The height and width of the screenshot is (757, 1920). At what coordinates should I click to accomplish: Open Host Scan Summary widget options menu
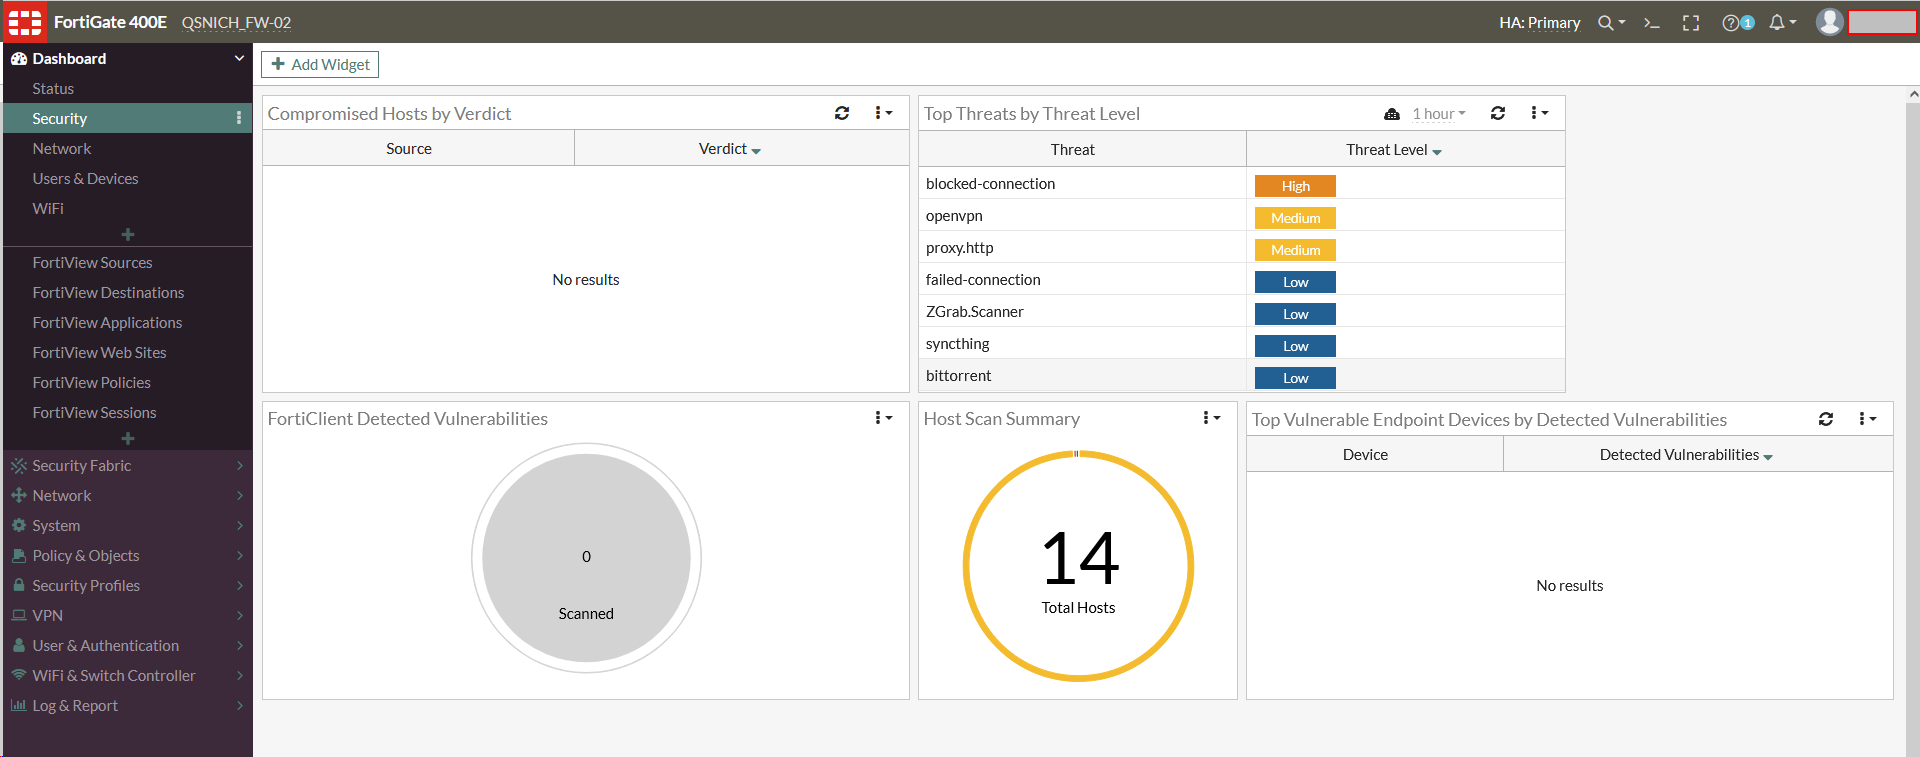(1210, 419)
